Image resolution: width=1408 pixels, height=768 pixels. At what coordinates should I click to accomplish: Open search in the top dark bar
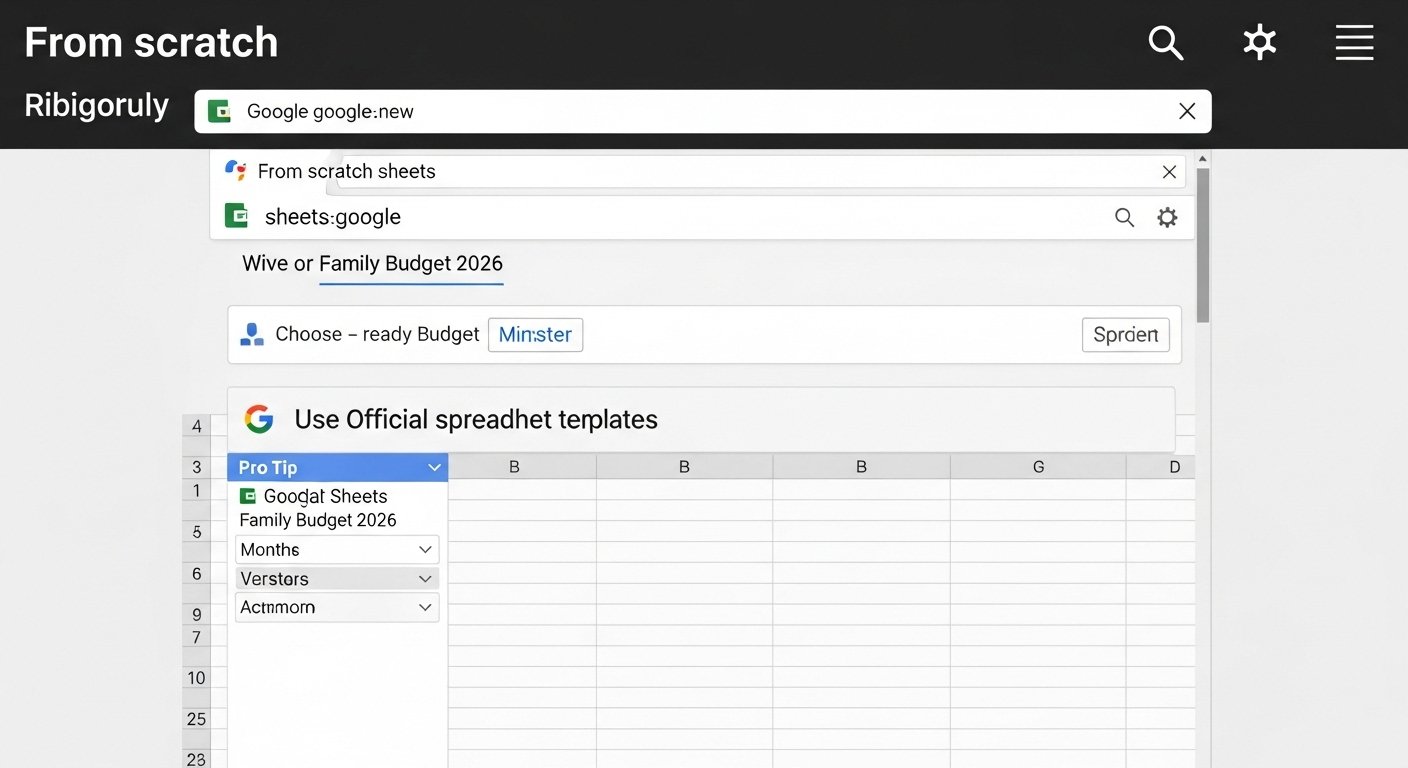(x=1166, y=43)
